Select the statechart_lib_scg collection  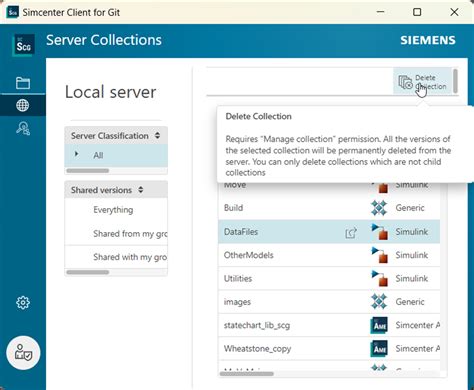[x=329, y=325]
